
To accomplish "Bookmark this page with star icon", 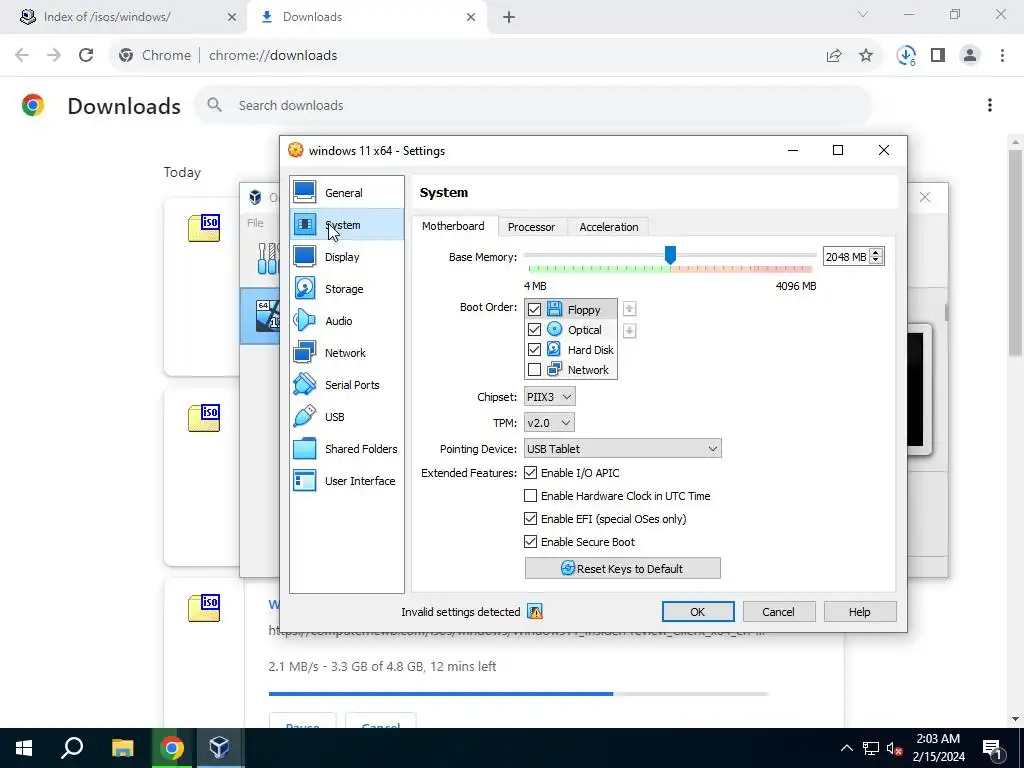I will 866,56.
